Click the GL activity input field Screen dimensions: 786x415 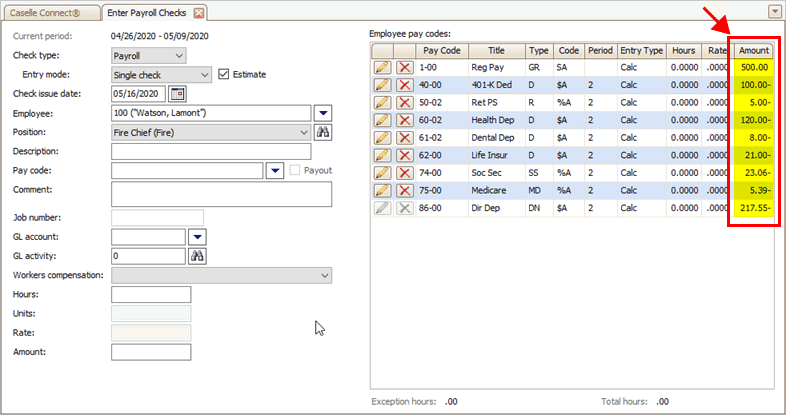pyautogui.click(x=148, y=256)
